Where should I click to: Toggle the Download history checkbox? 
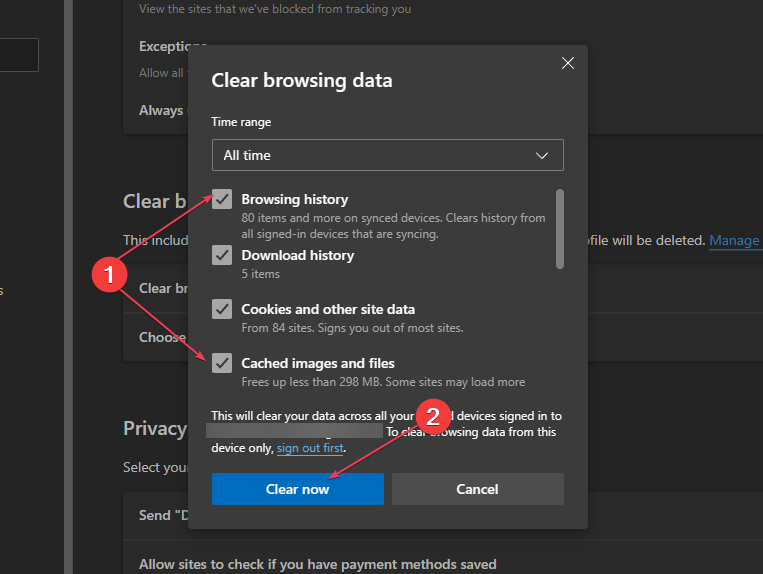pos(222,255)
